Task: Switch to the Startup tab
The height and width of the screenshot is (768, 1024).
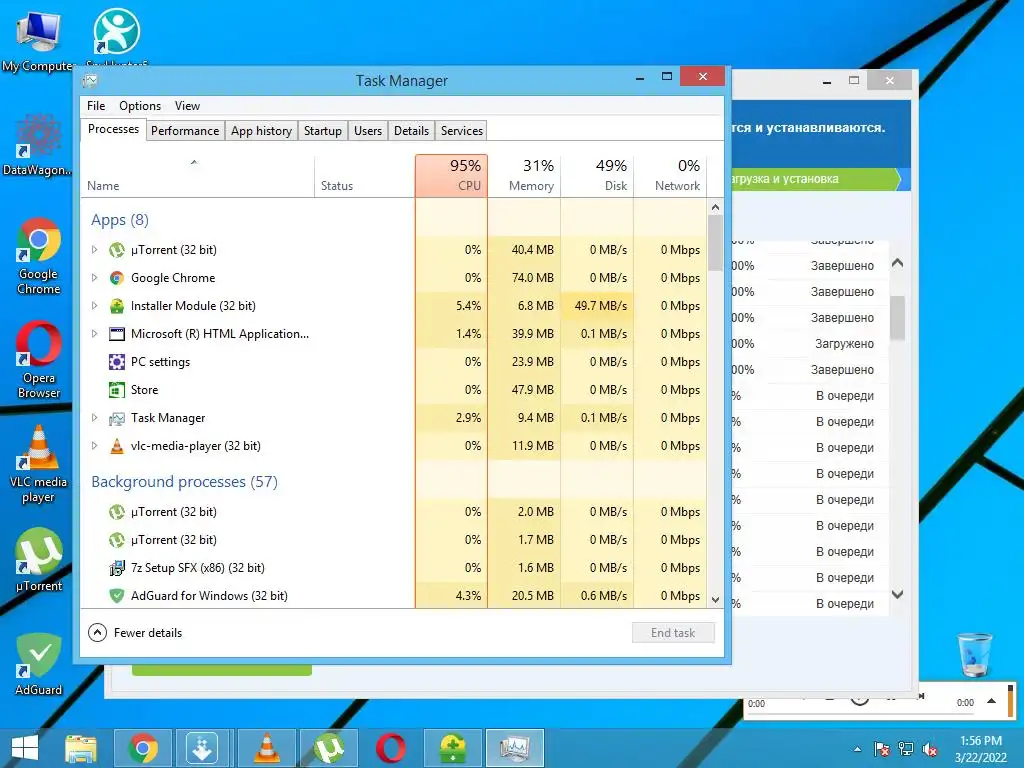Action: (323, 131)
